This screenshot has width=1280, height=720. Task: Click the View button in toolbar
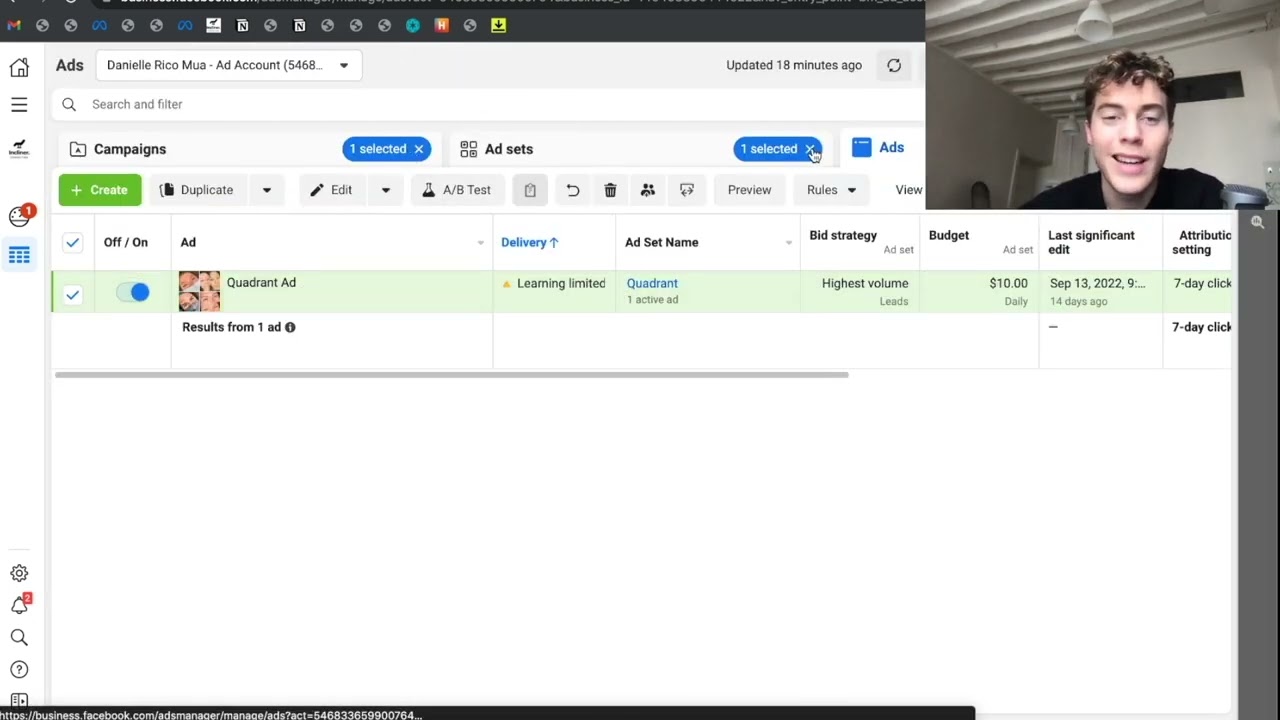coord(909,190)
